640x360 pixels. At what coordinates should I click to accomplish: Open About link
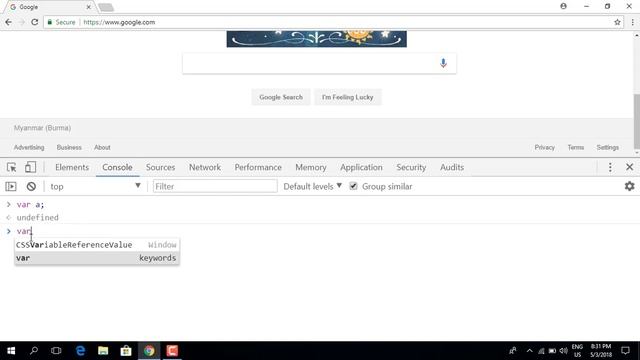102,147
